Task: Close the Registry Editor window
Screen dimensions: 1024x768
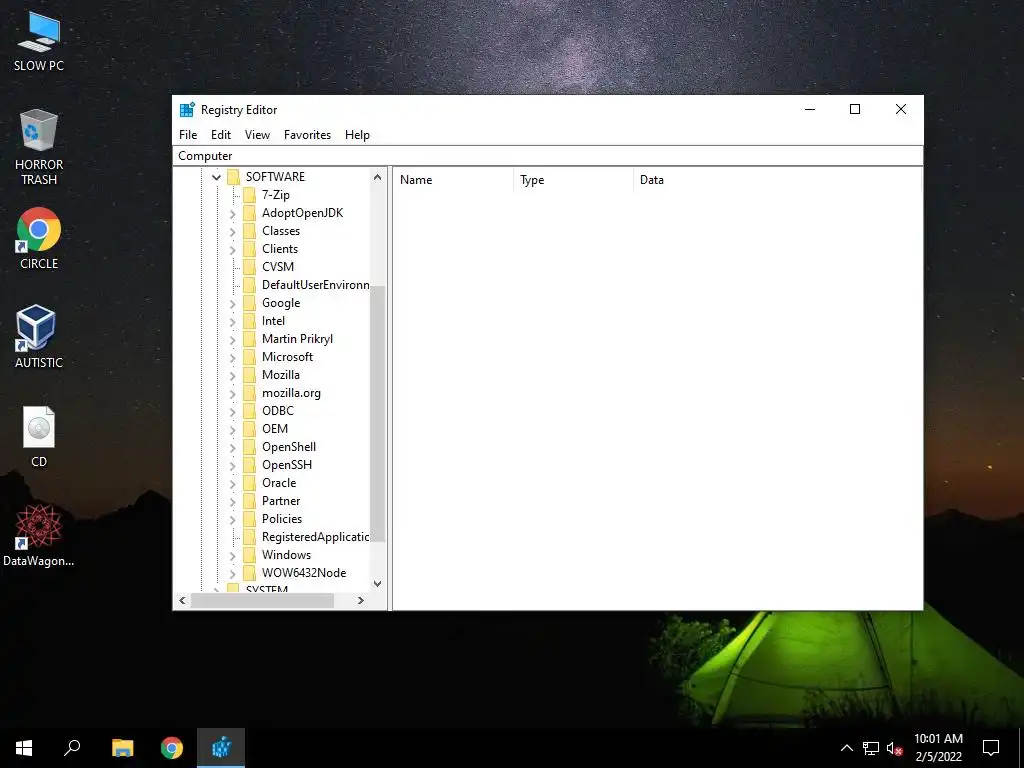Action: 901,109
